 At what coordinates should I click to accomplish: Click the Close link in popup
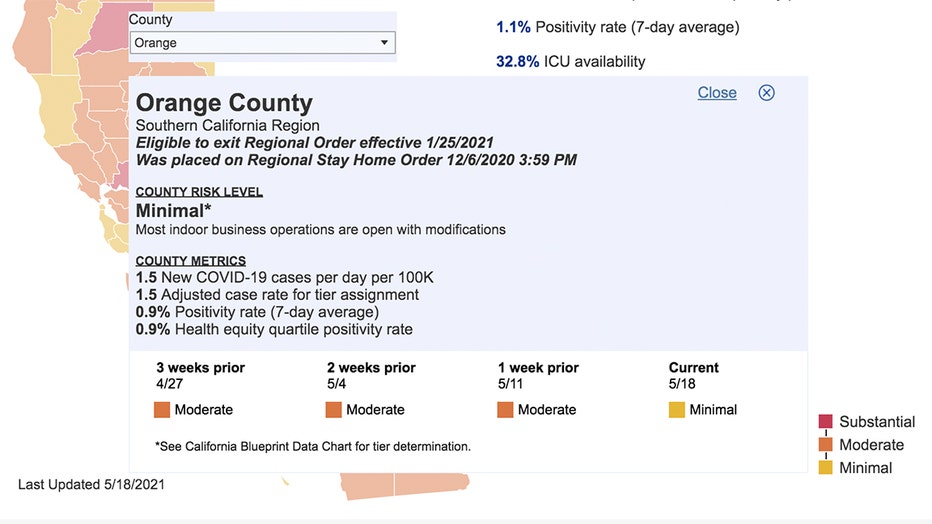tap(717, 93)
